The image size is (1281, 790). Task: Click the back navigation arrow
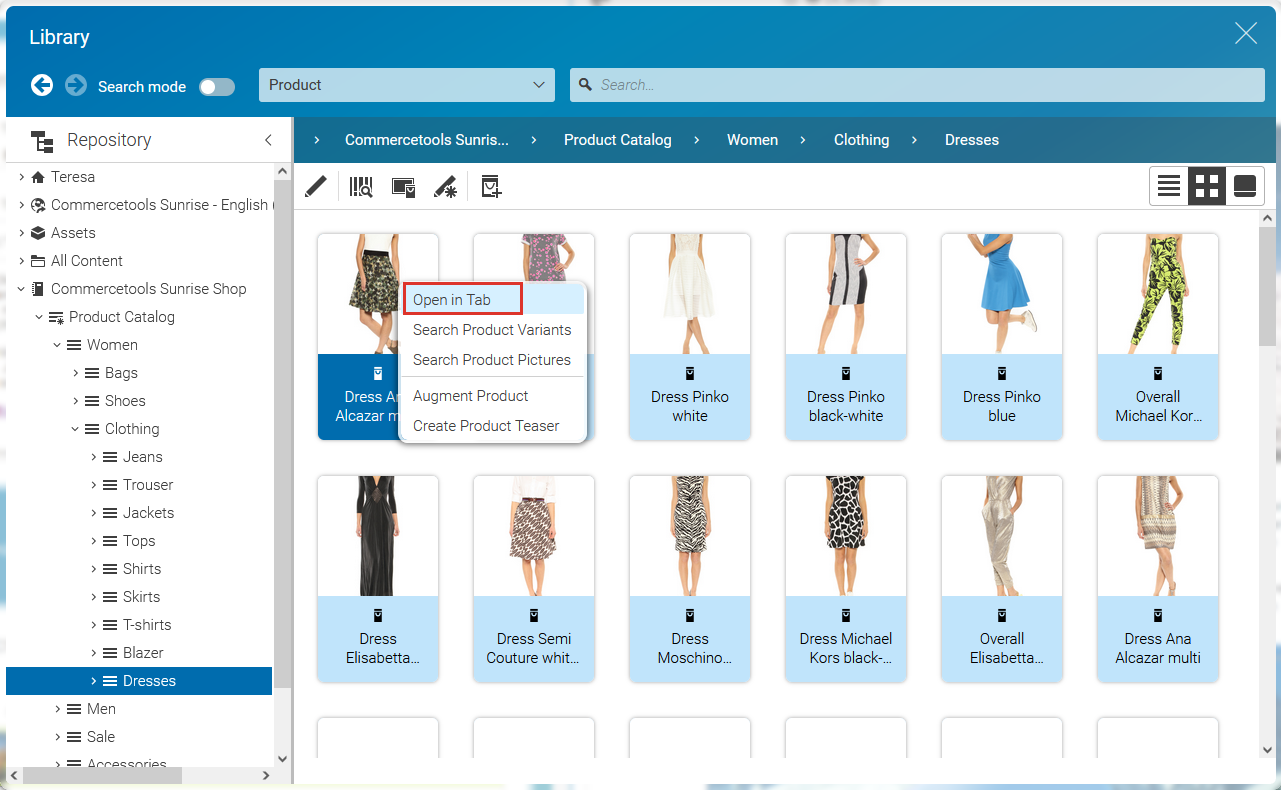(42, 85)
